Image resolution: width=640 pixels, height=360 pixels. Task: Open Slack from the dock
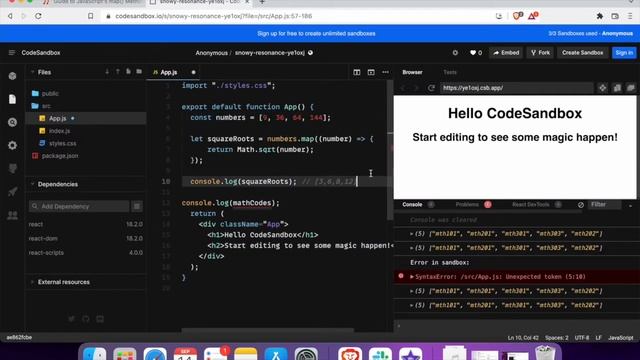[380, 353]
